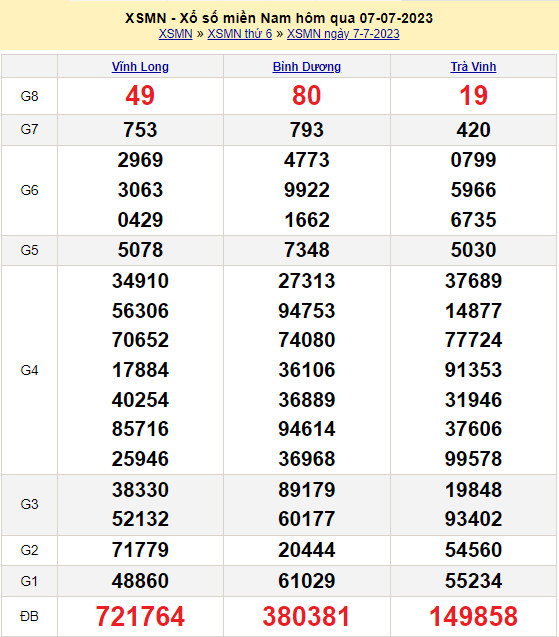Select Bình Dương special prize 380381
The image size is (559, 637).
click(307, 616)
